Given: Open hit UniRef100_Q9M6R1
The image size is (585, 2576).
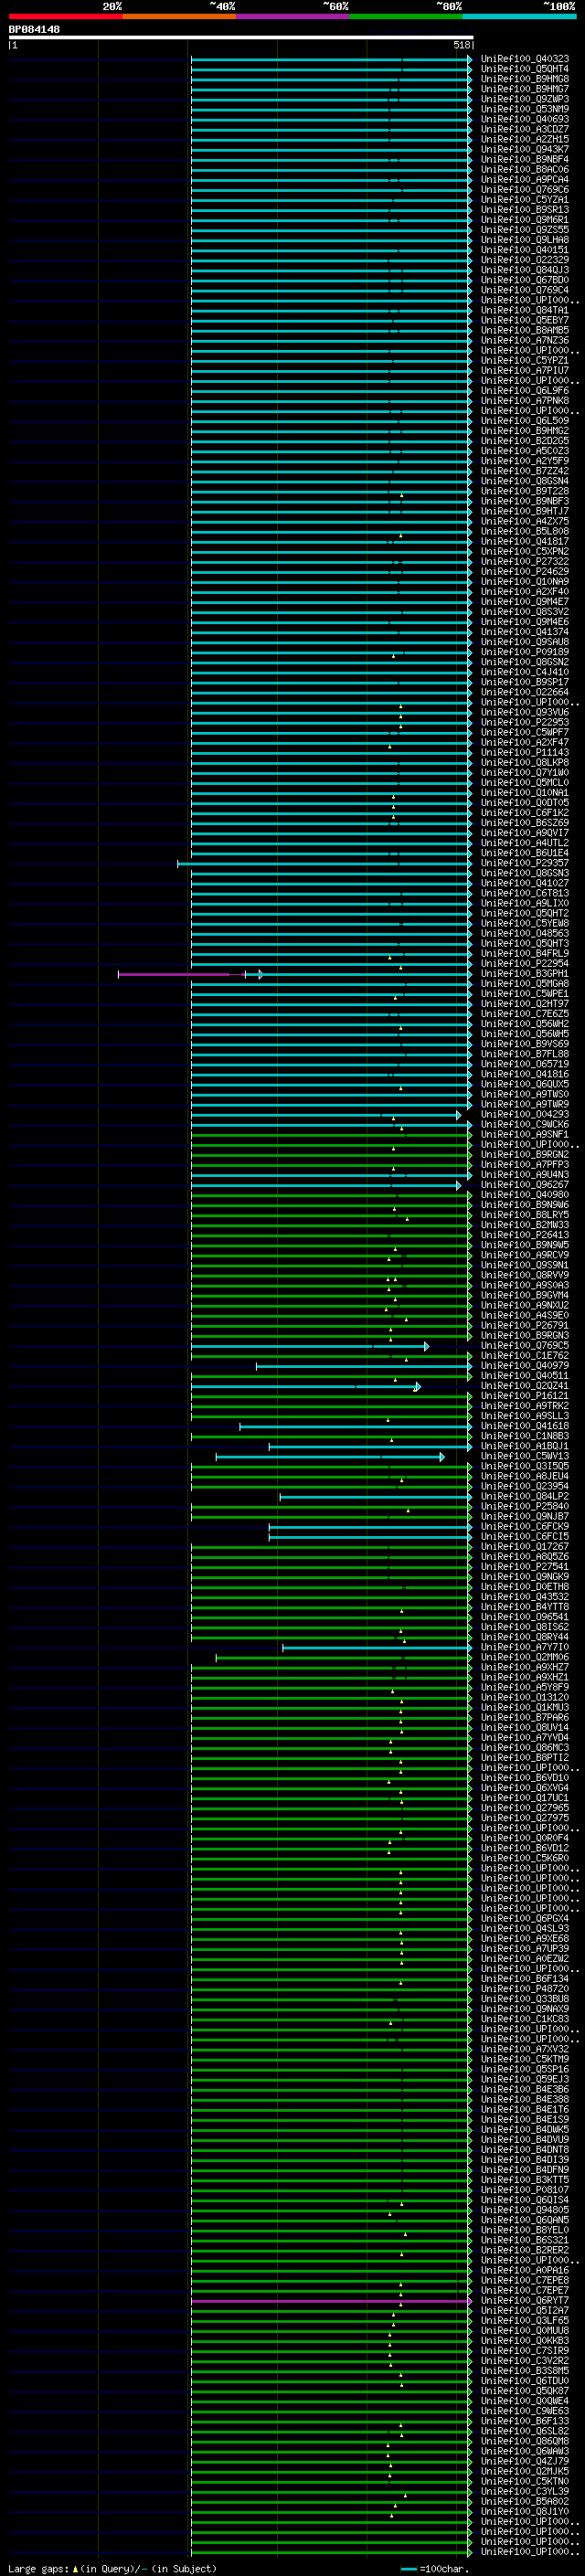Looking at the screenshot, I should tap(525, 220).
